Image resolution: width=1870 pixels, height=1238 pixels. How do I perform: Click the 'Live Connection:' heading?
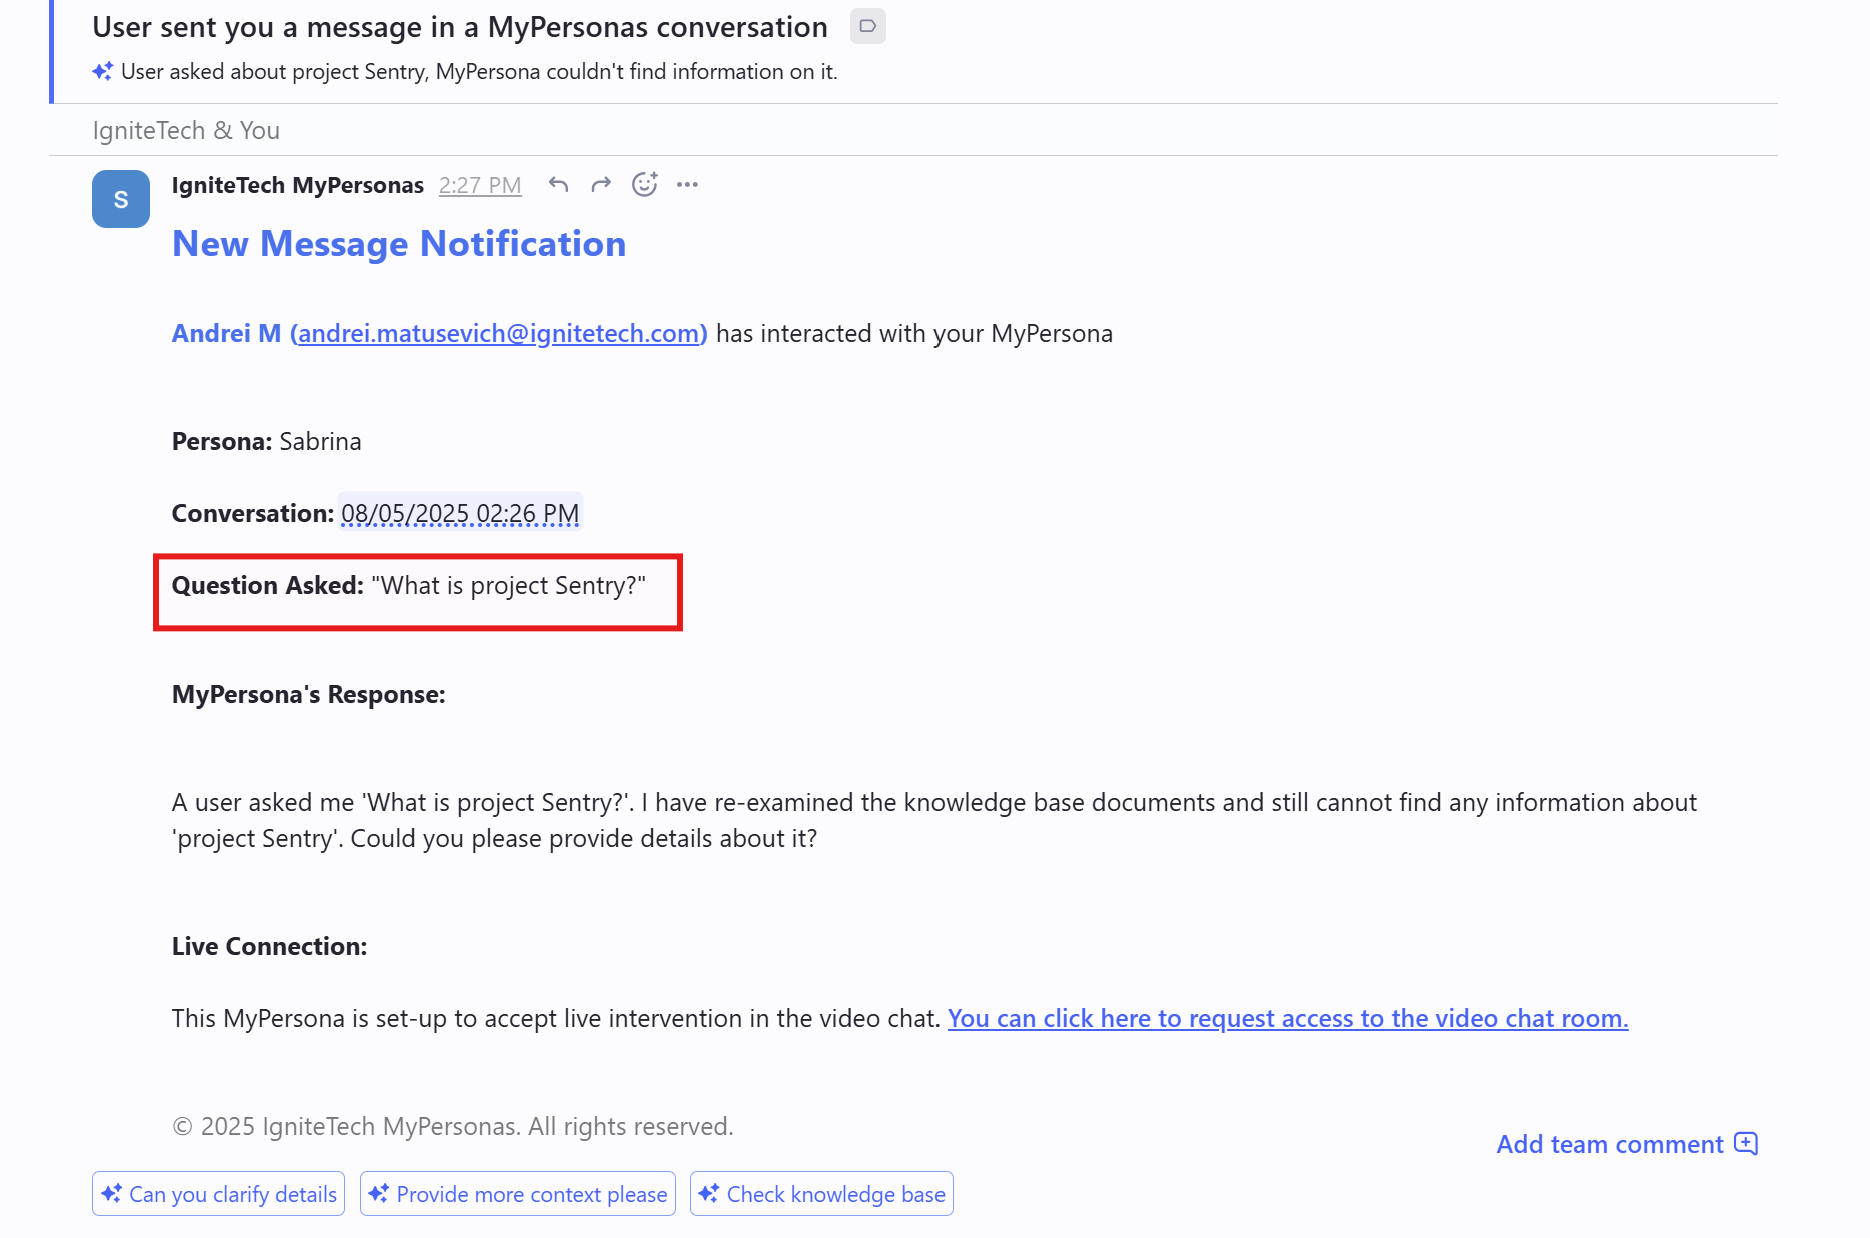tap(270, 946)
